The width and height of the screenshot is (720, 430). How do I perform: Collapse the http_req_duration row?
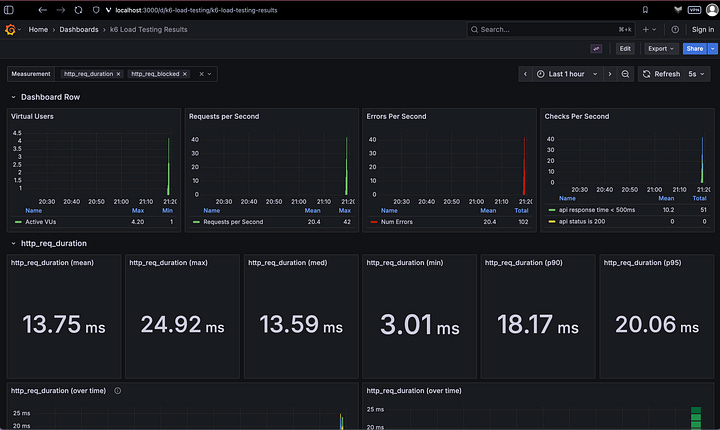pyautogui.click(x=13, y=243)
